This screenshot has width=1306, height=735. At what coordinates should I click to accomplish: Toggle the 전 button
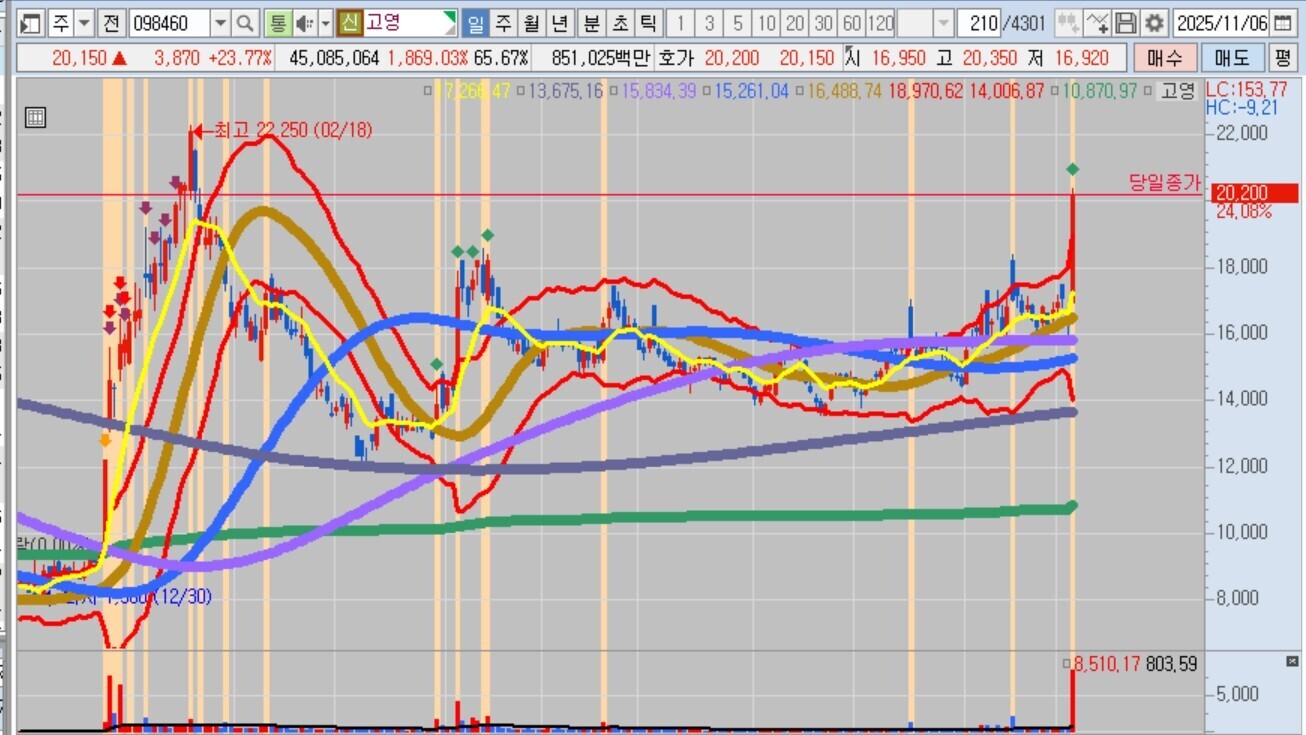tap(112, 23)
